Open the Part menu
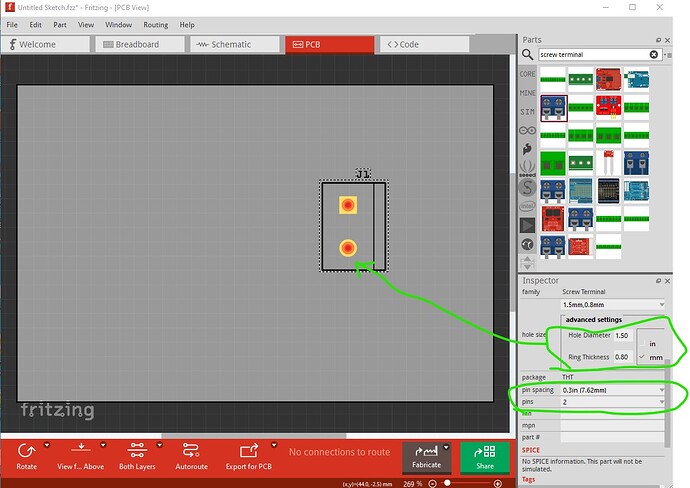 tap(60, 25)
